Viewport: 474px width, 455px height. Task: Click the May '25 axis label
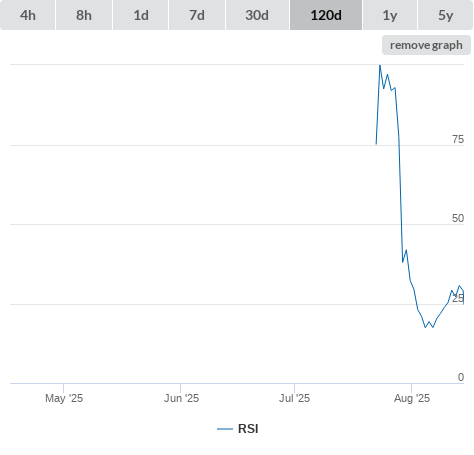tap(64, 398)
